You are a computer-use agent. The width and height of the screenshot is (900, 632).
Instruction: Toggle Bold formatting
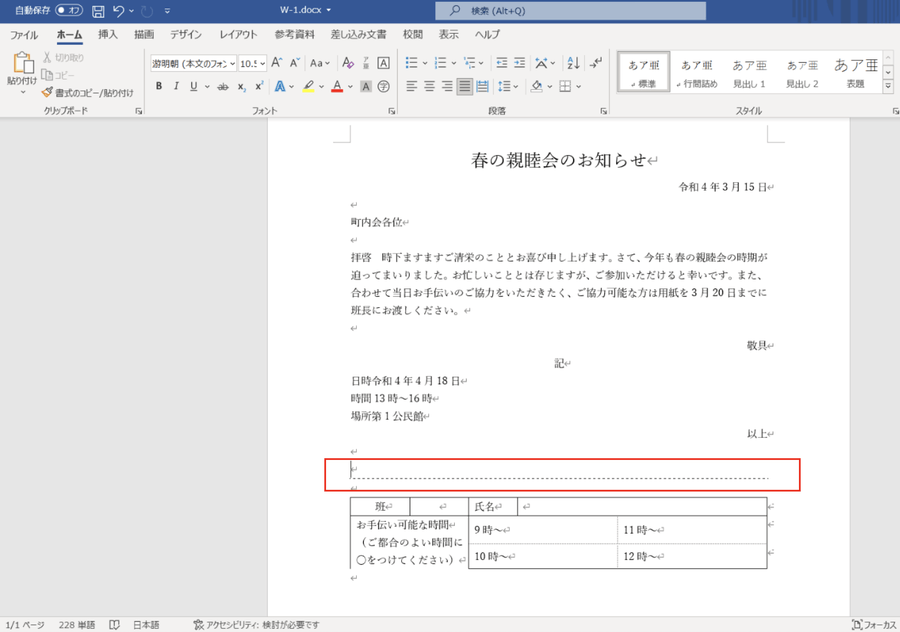tap(159, 87)
